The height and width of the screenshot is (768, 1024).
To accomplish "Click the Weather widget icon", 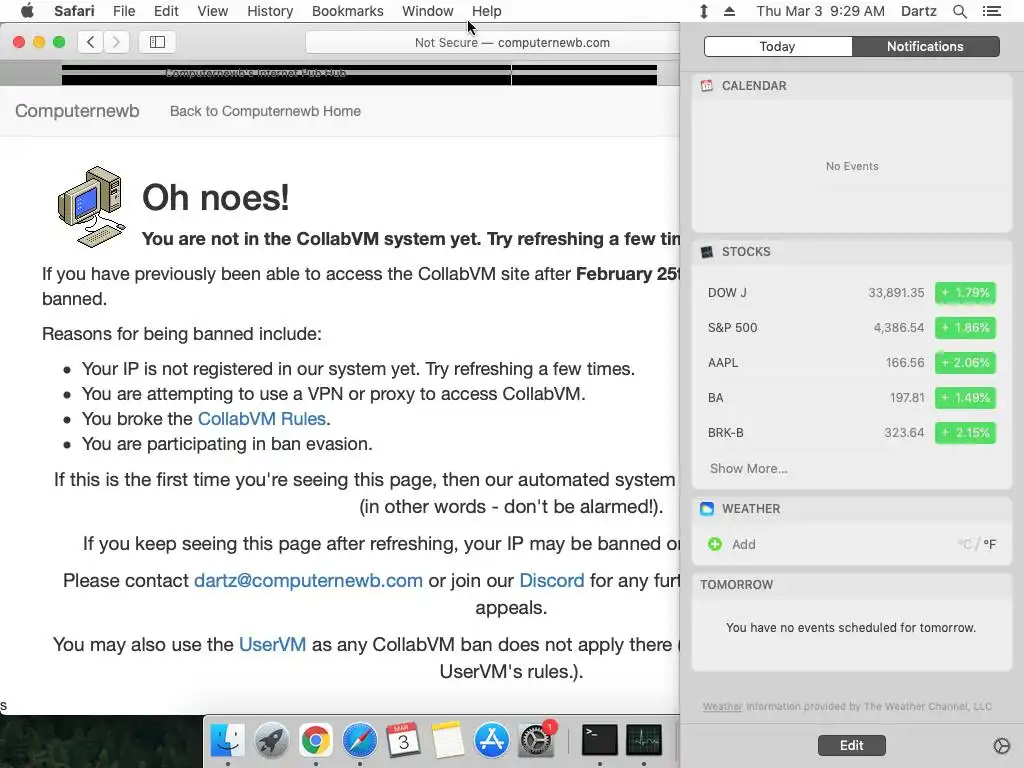I will pos(707,509).
